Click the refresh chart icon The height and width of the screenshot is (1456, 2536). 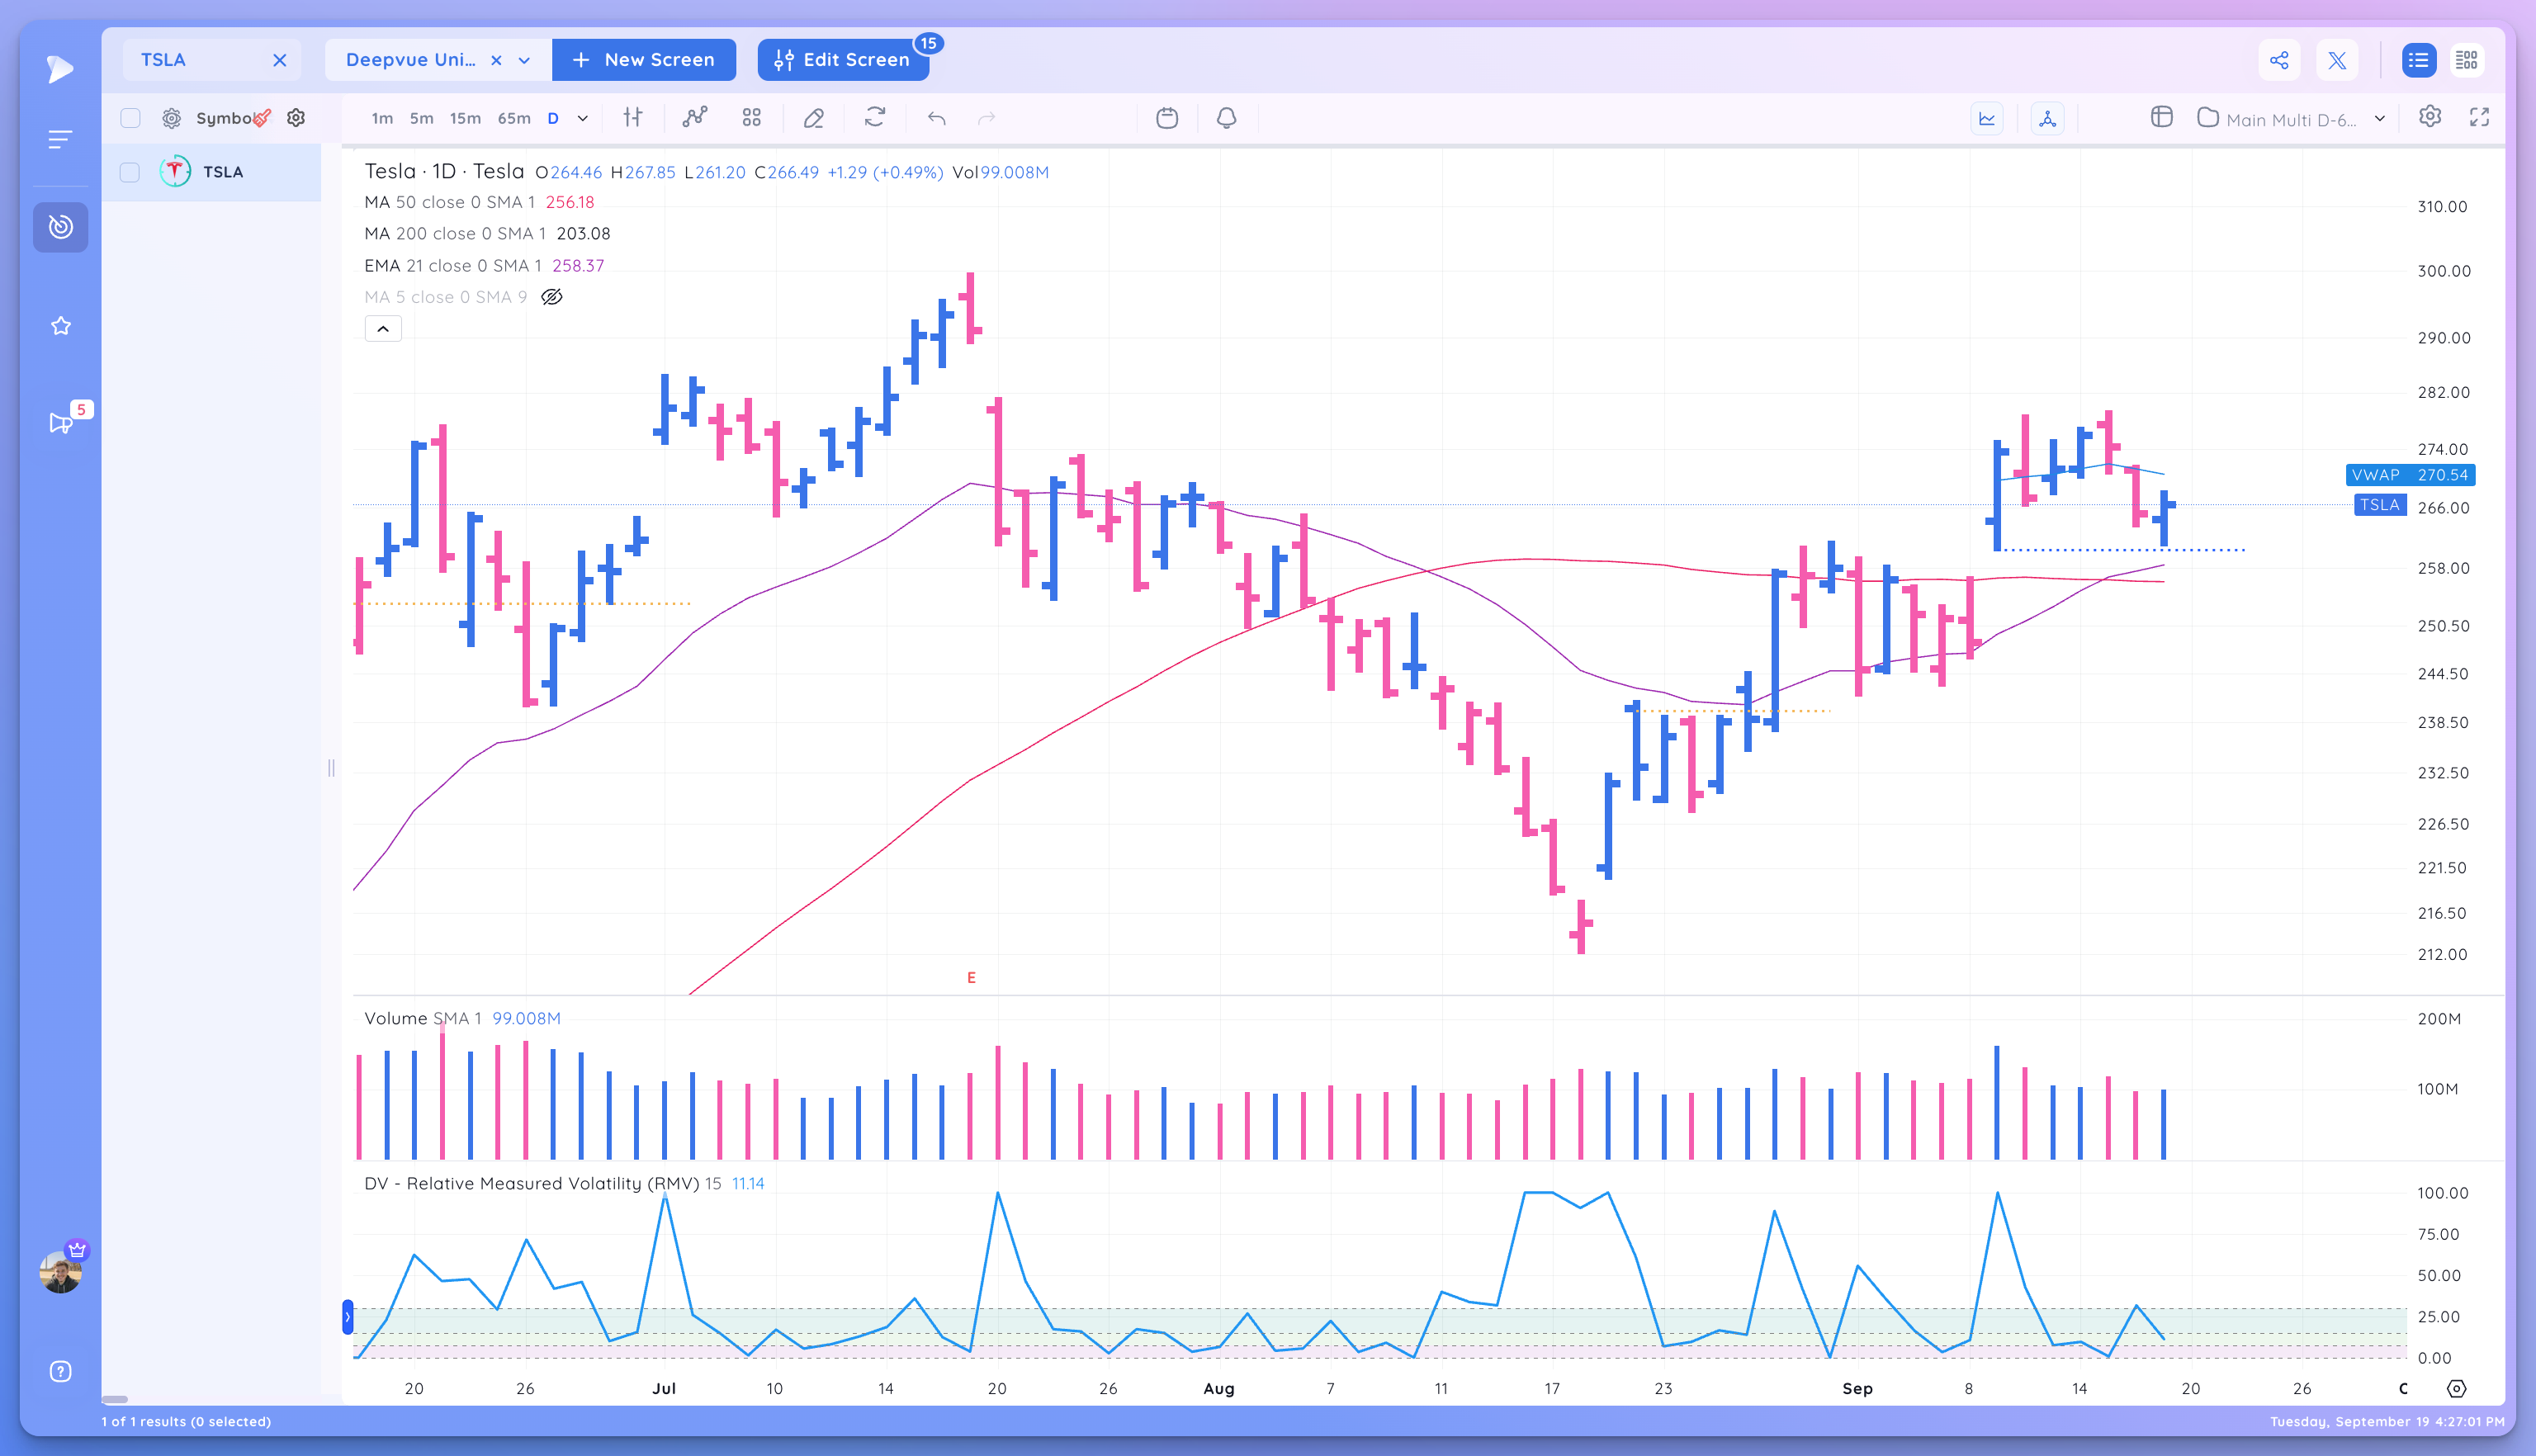(x=875, y=118)
